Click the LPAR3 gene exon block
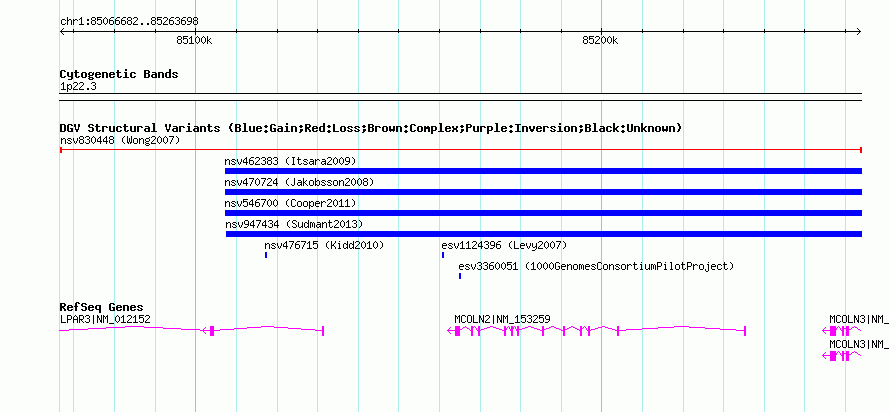 (212, 331)
